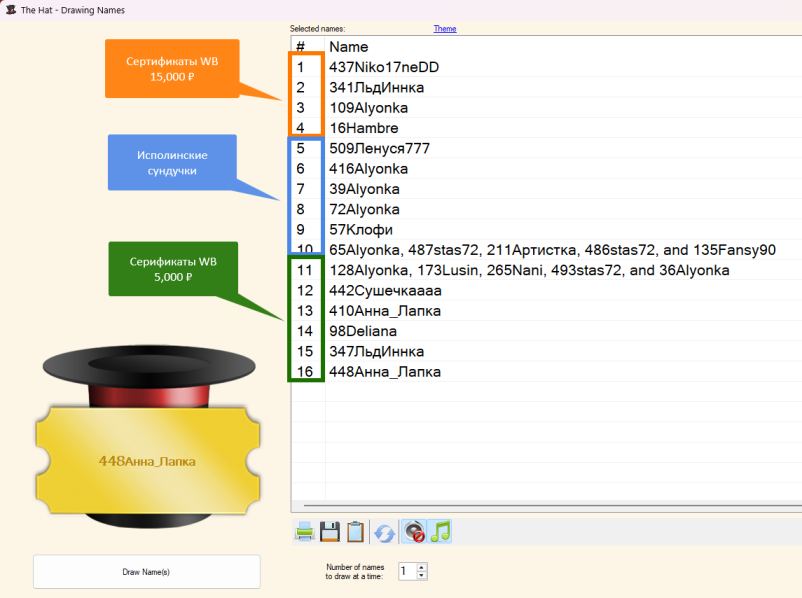Click the golden ticket showing 448Анна_Лапка
802x598 pixels.
click(147, 461)
